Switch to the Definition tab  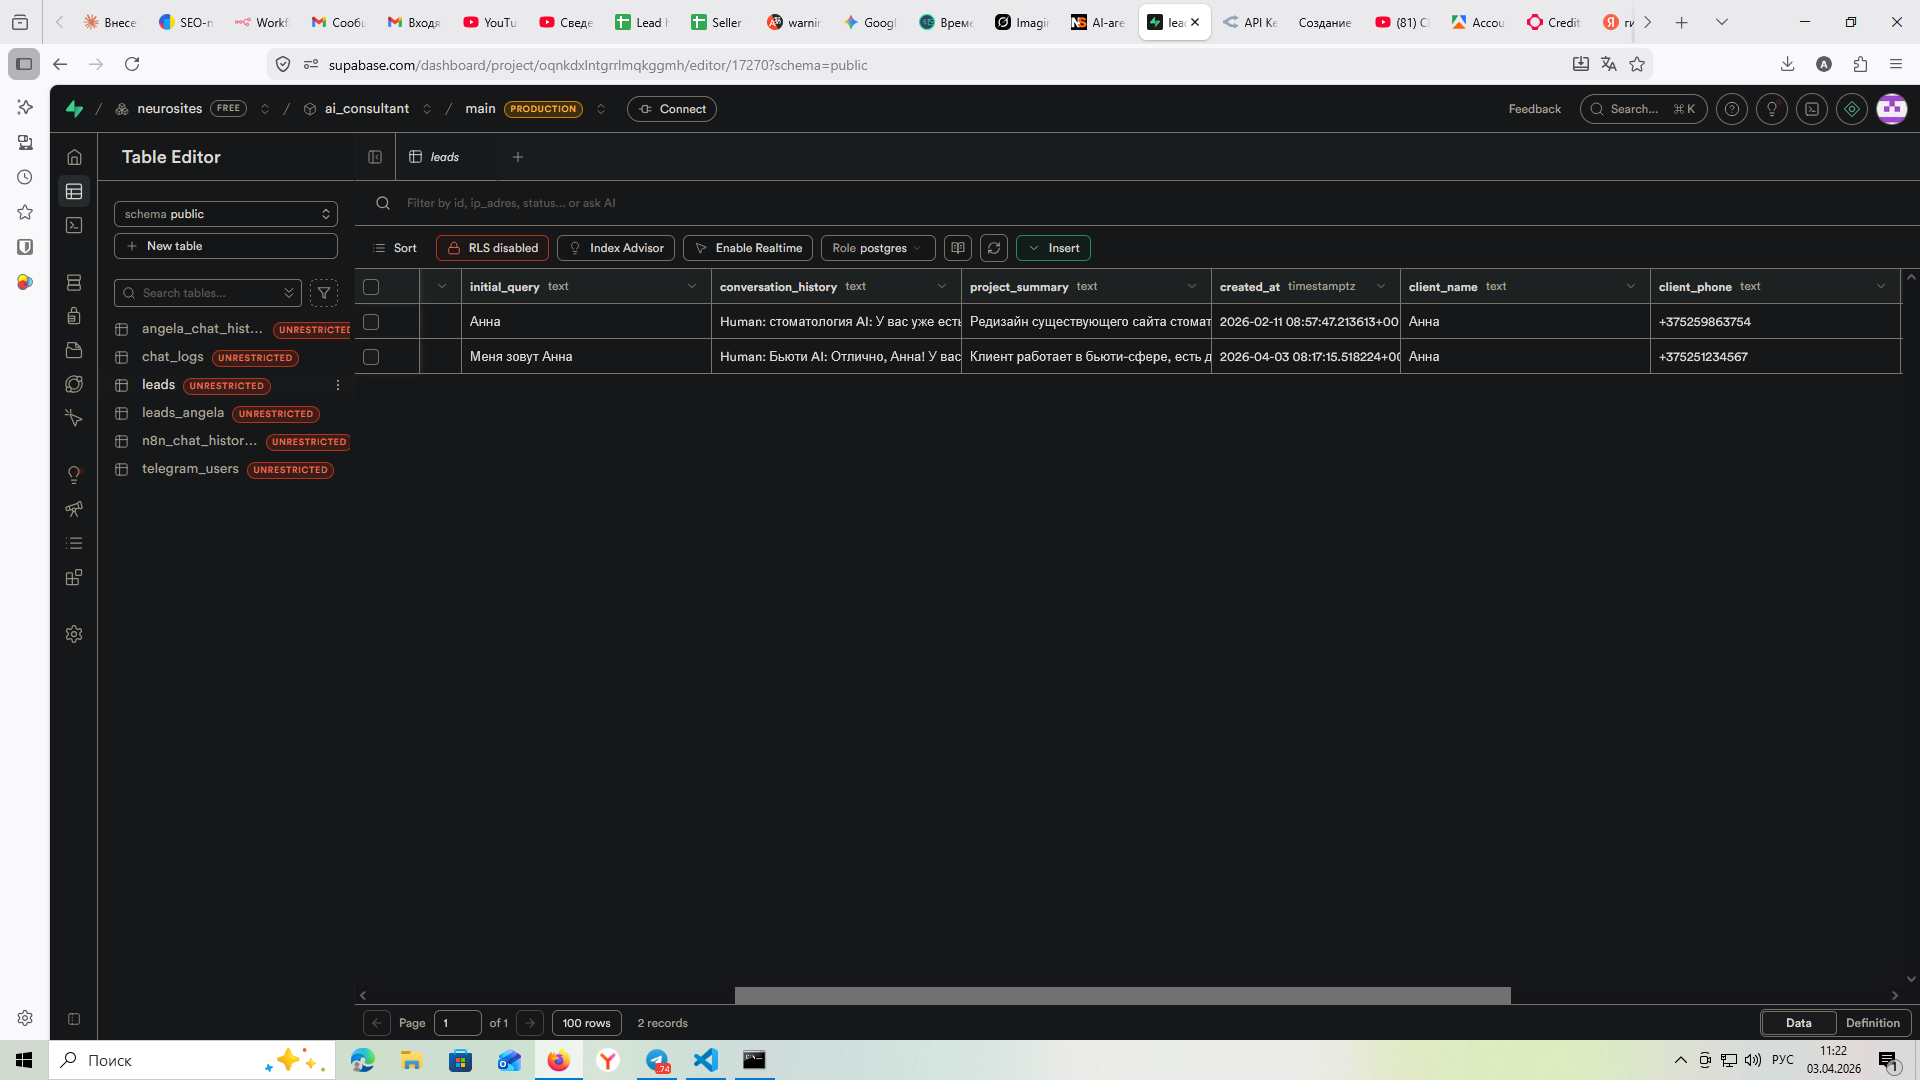(1872, 1023)
